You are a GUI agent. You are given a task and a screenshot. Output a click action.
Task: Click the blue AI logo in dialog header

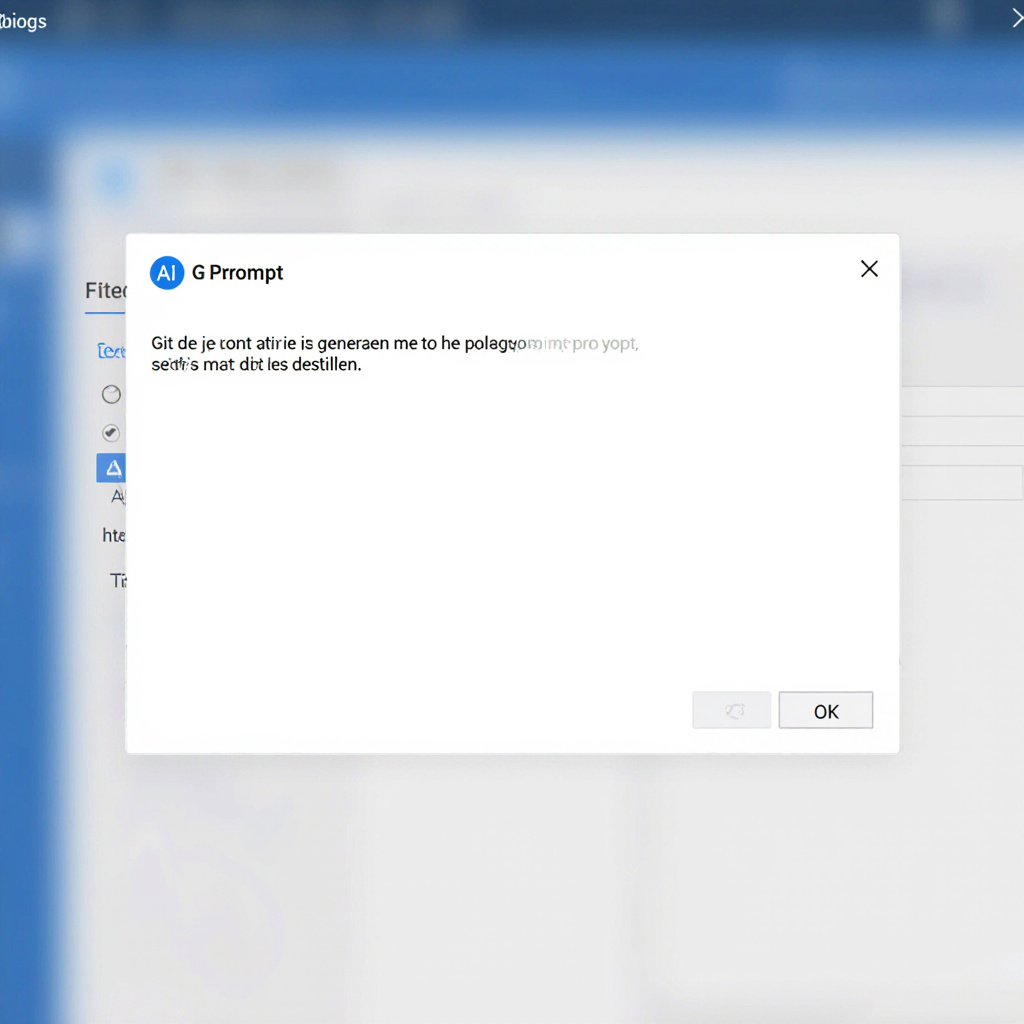[x=167, y=272]
